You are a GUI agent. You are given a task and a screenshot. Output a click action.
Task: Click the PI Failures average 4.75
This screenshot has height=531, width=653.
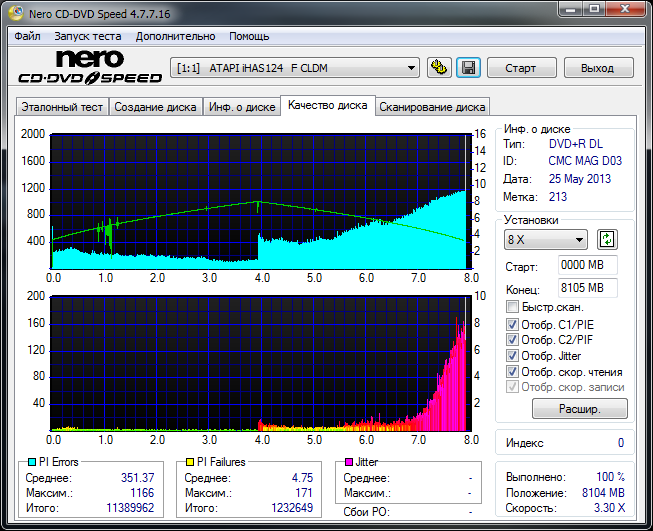pos(302,478)
